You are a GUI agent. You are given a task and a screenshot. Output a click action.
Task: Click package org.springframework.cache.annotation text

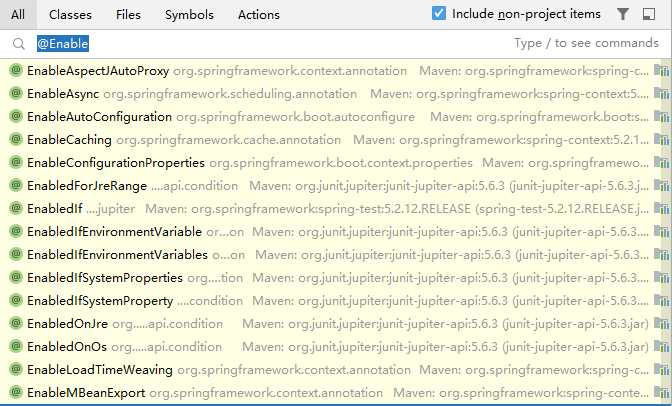(228, 140)
